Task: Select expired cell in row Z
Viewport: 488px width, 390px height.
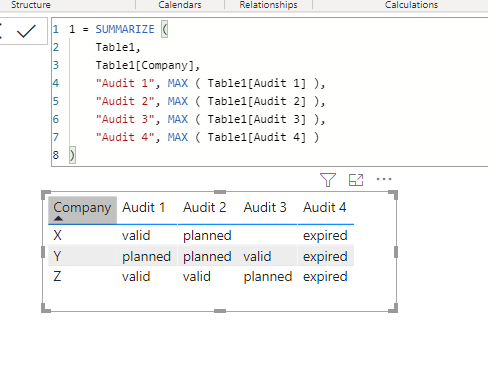Action: click(325, 277)
